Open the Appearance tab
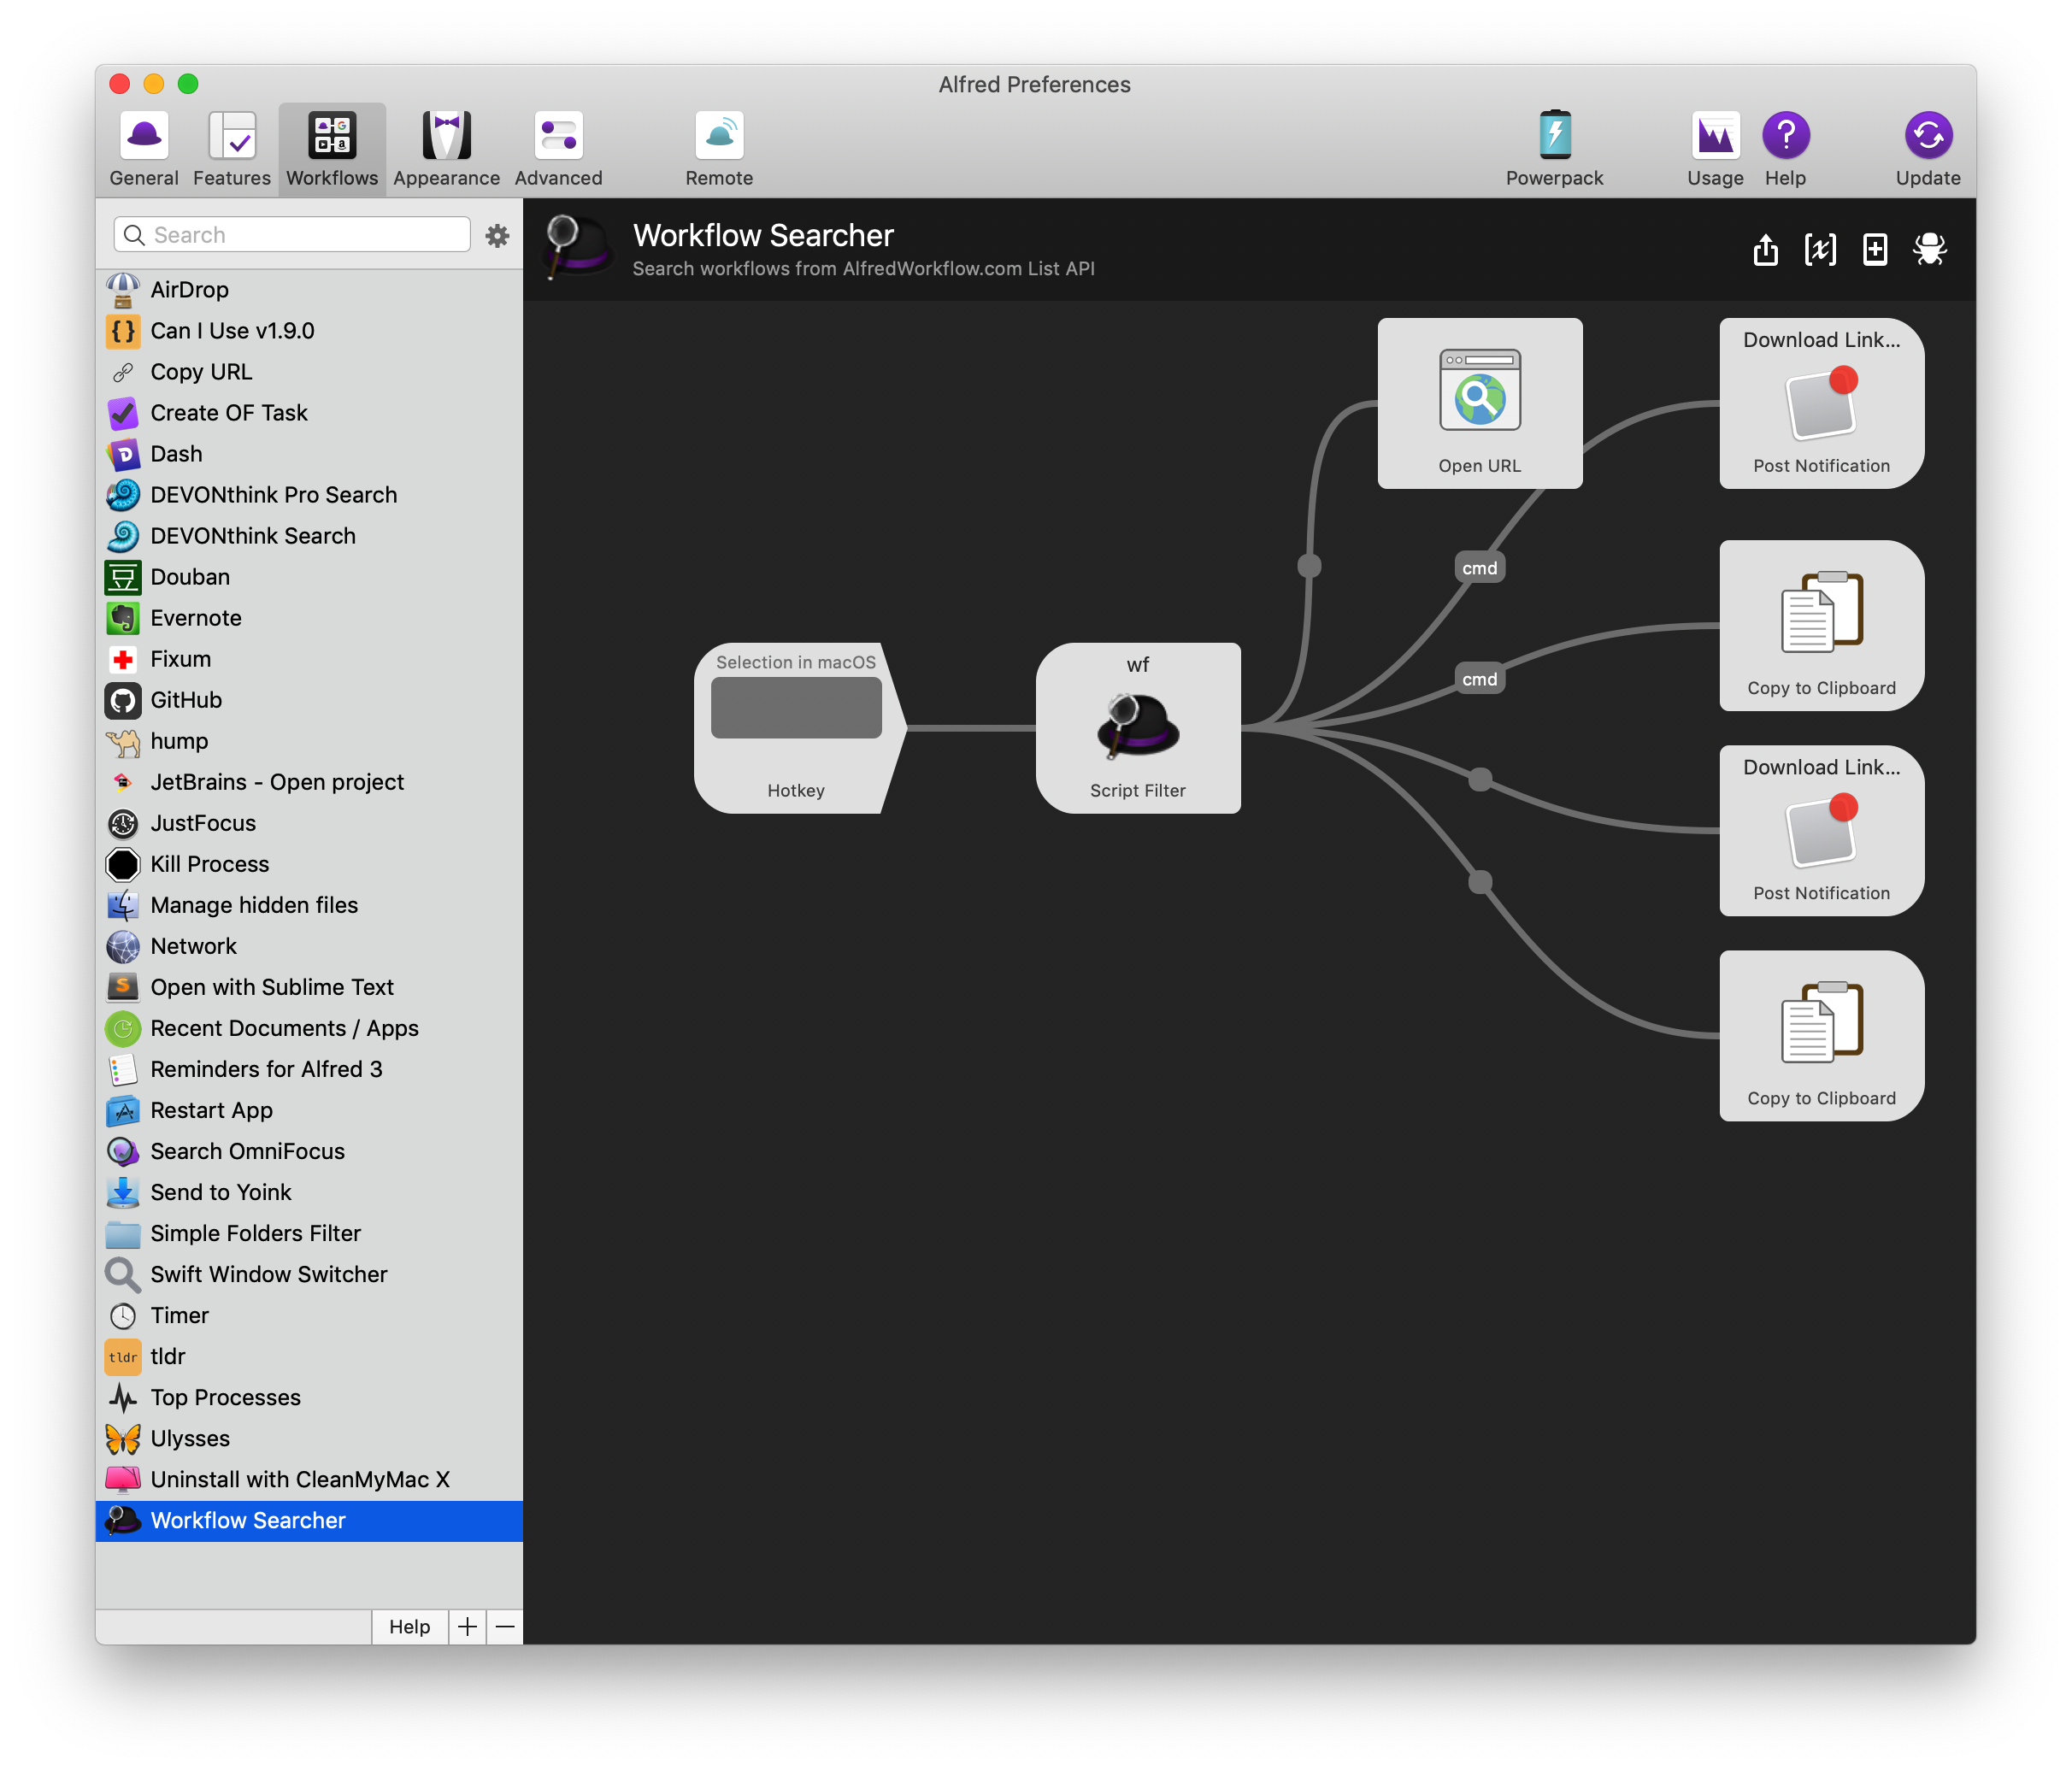The image size is (2072, 1771). (x=446, y=149)
